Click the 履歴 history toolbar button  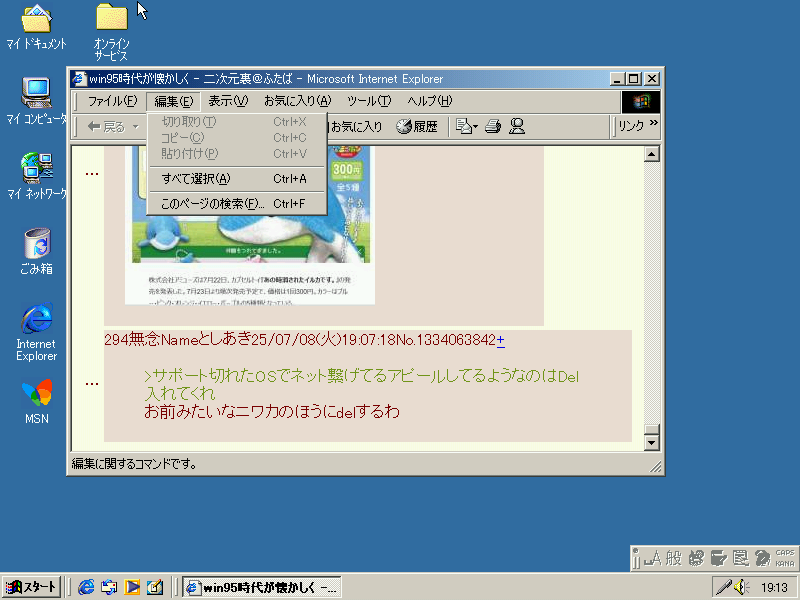pyautogui.click(x=417, y=127)
